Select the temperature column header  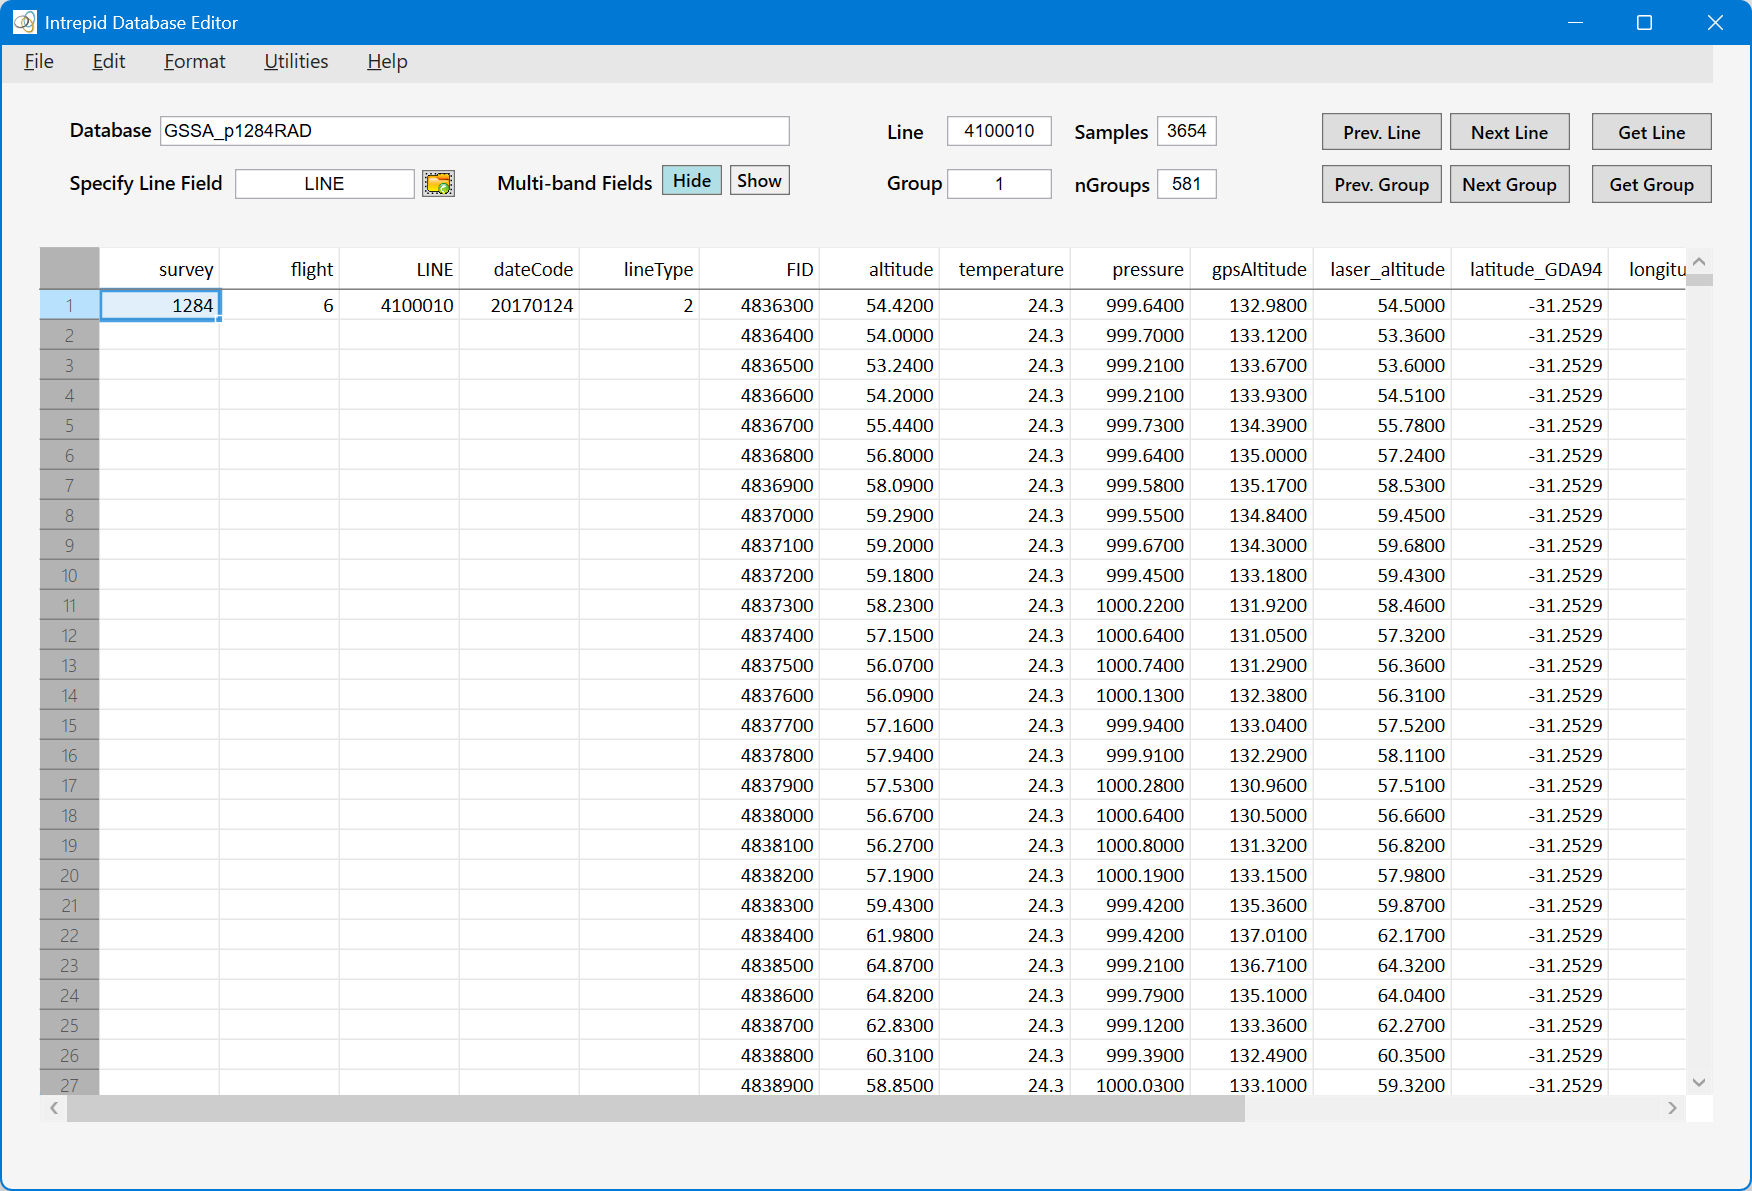[1005, 269]
